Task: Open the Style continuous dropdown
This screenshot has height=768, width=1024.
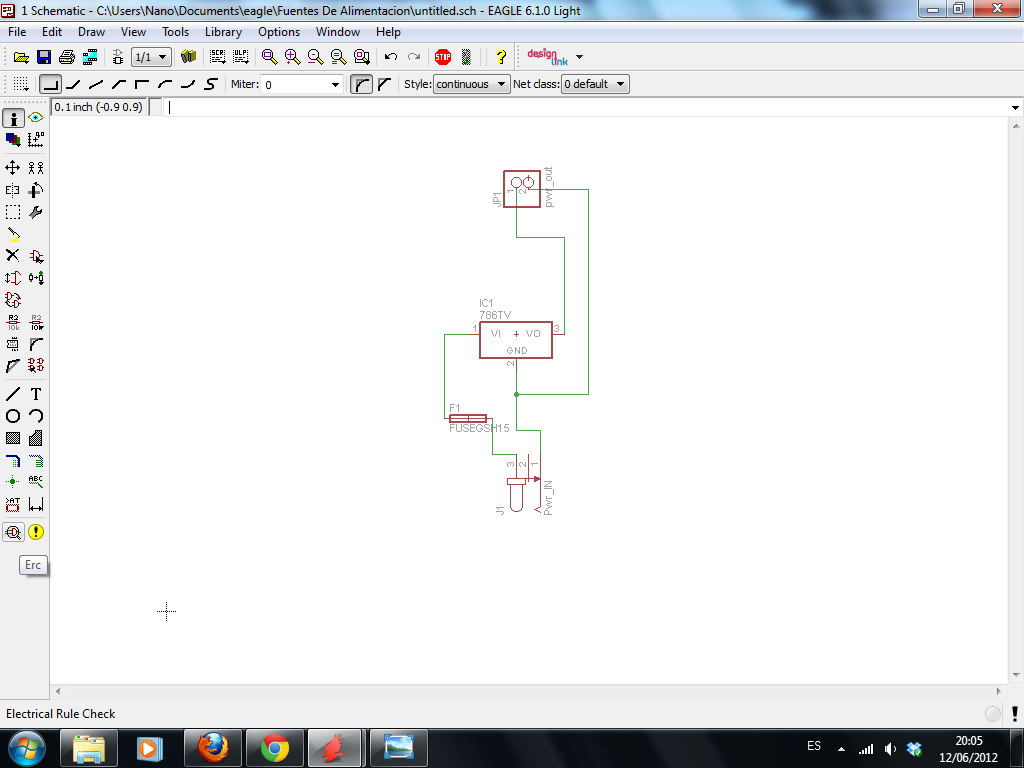Action: point(472,84)
